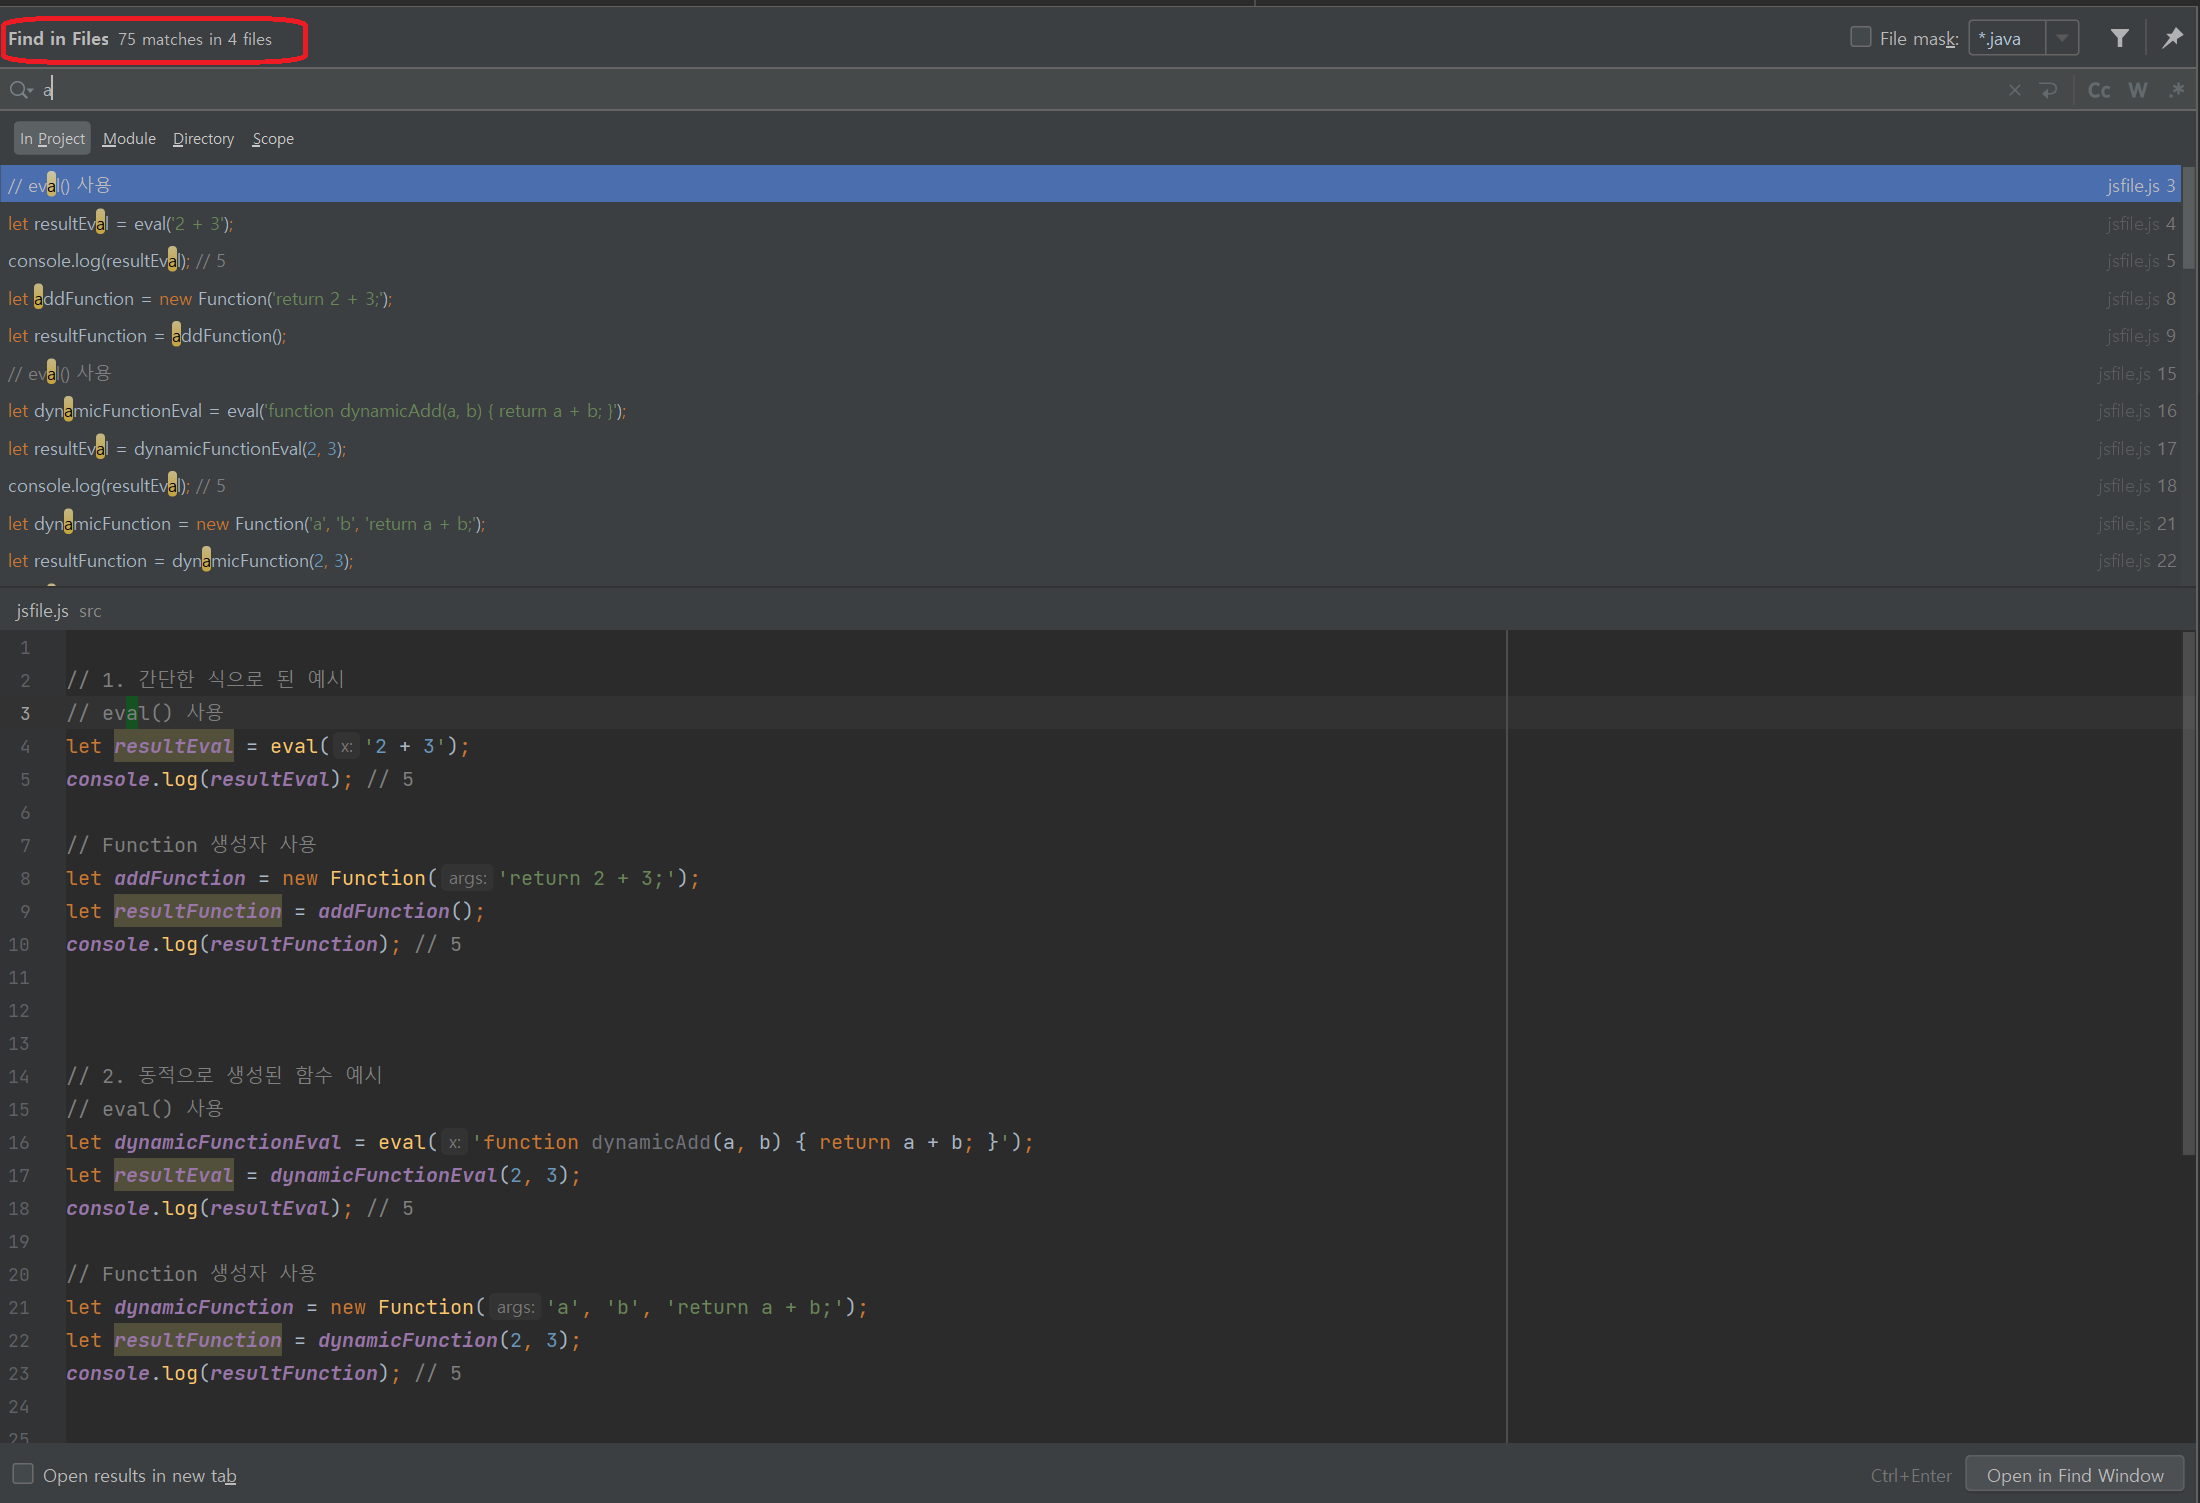Click the results list scrollbar
Viewport: 2200px width, 1503px height.
[x=2190, y=218]
